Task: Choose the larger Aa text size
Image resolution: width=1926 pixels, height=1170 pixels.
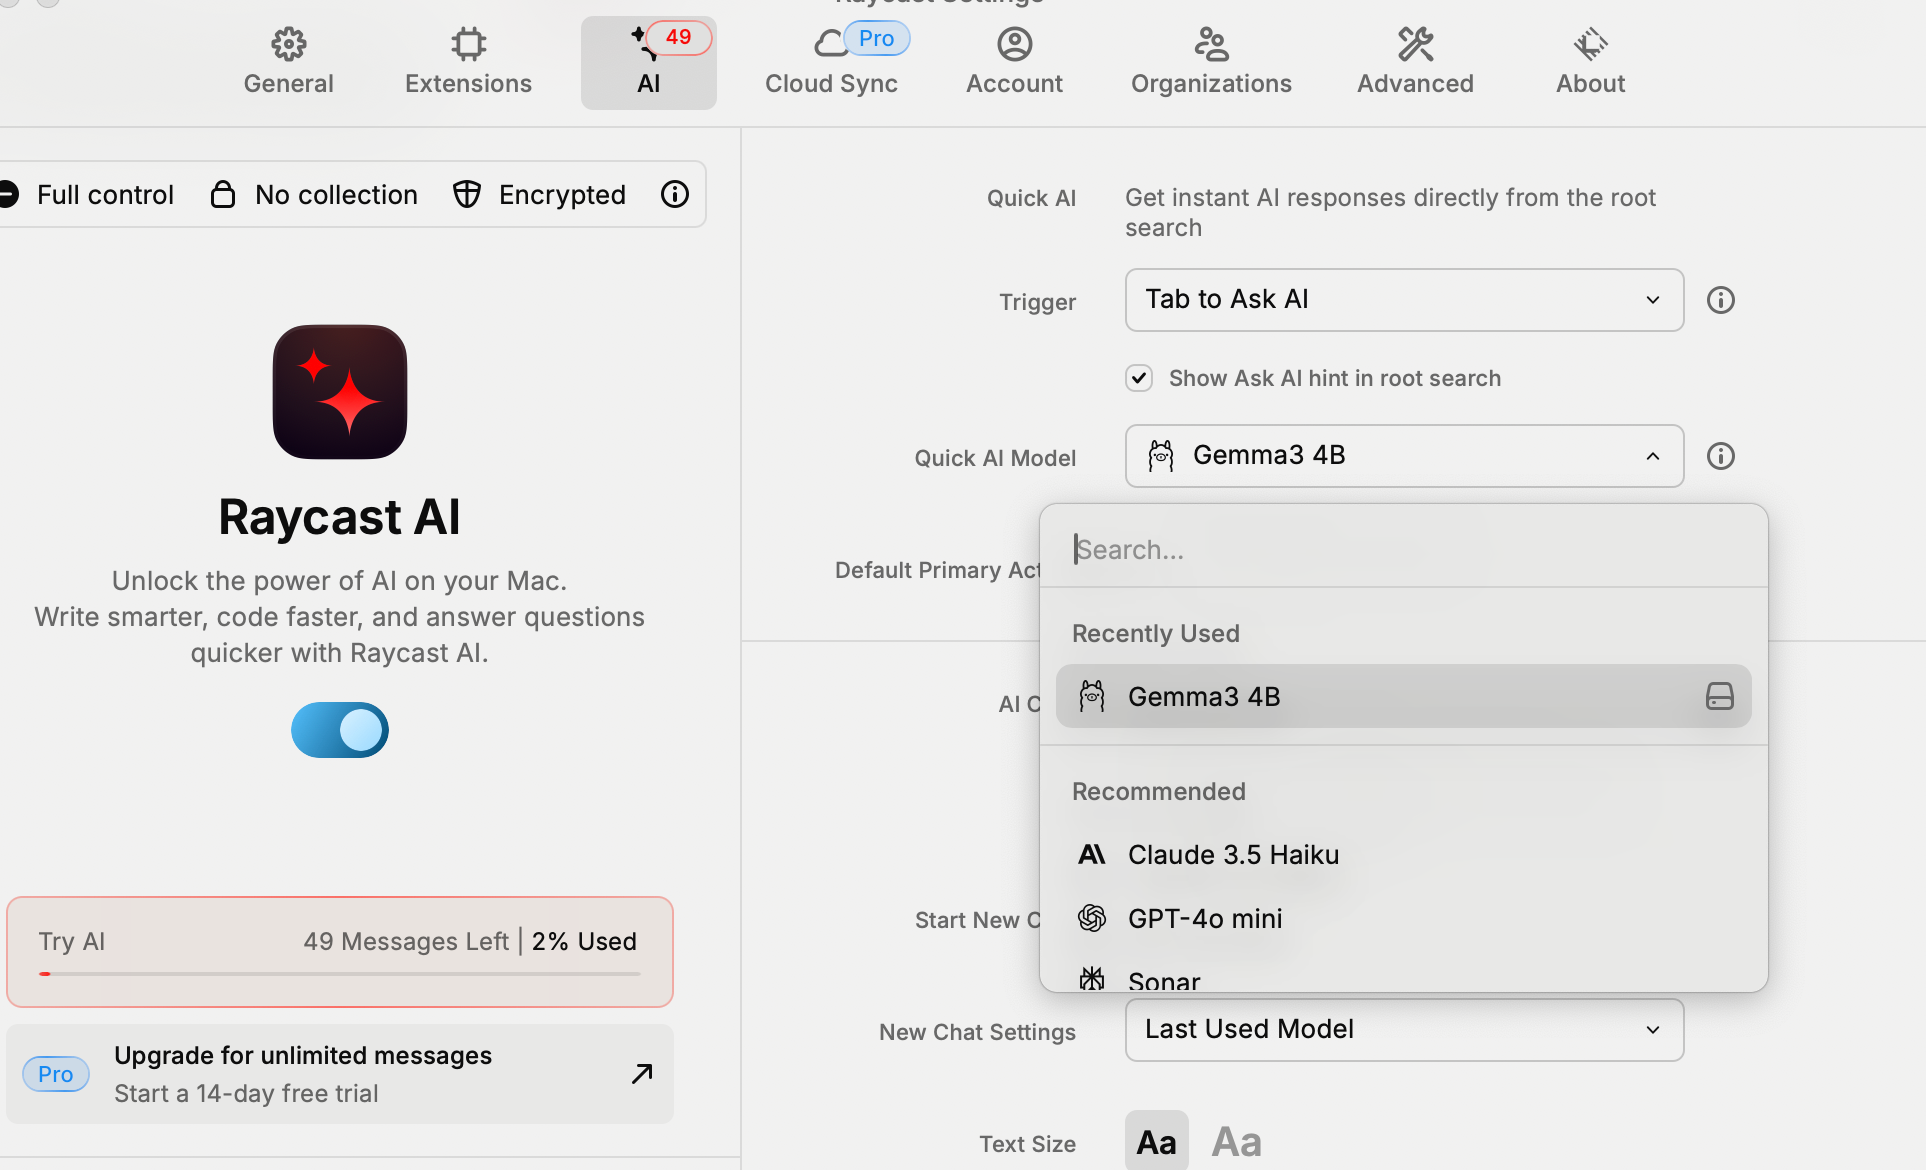Action: coord(1236,1141)
